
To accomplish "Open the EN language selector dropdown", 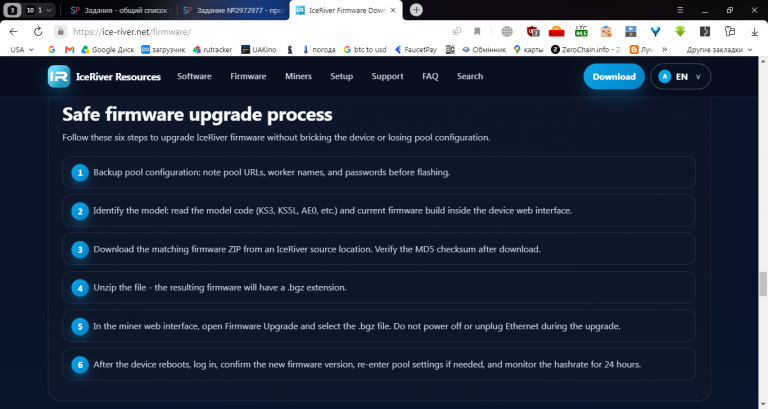I will pos(680,76).
